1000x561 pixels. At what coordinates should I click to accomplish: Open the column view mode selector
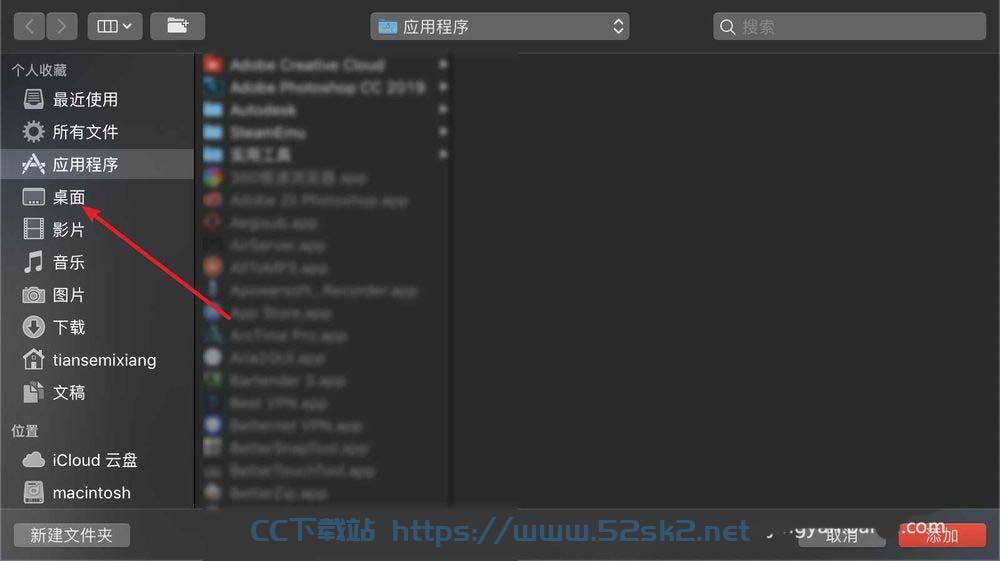click(x=115, y=26)
